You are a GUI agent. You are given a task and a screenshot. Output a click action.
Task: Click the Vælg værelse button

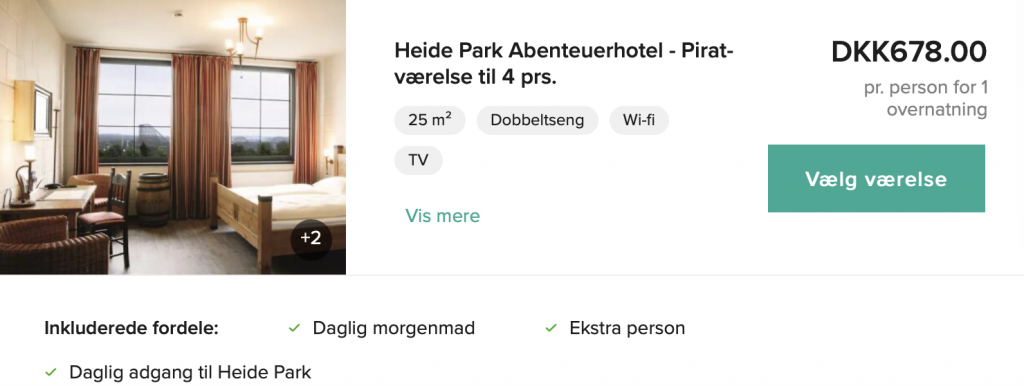[876, 178]
